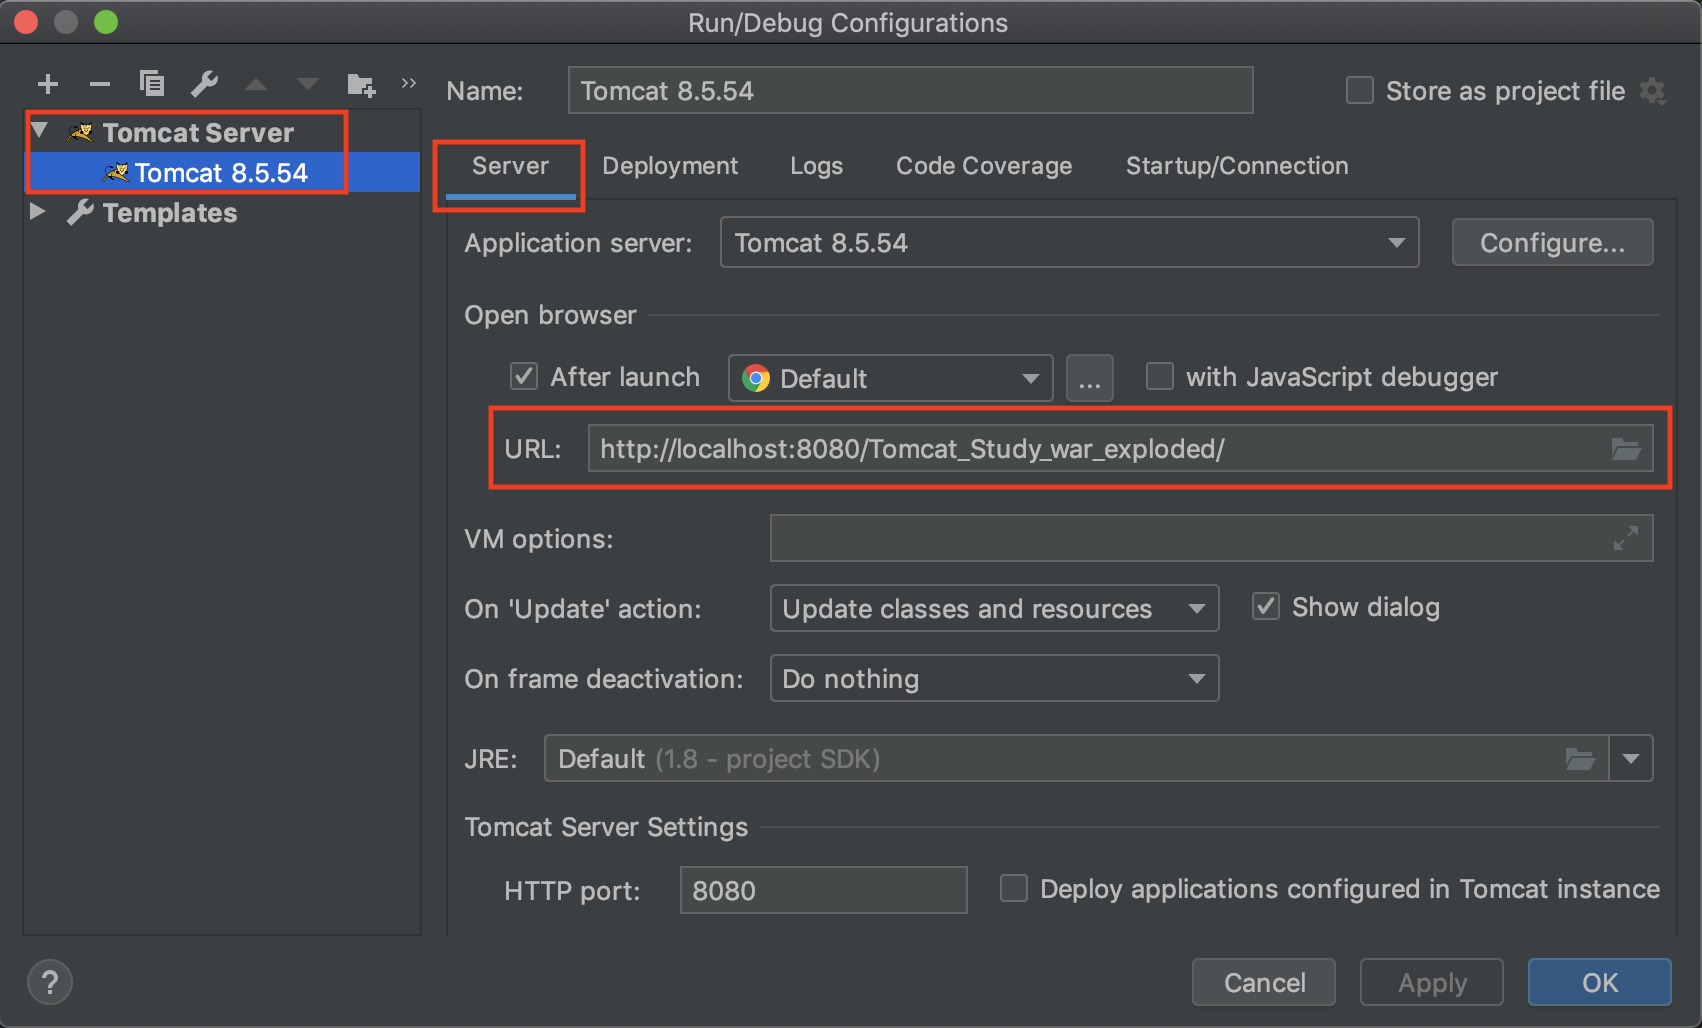The width and height of the screenshot is (1702, 1028).
Task: Enable Deploy applications configured in Tomcat instance
Action: (1014, 889)
